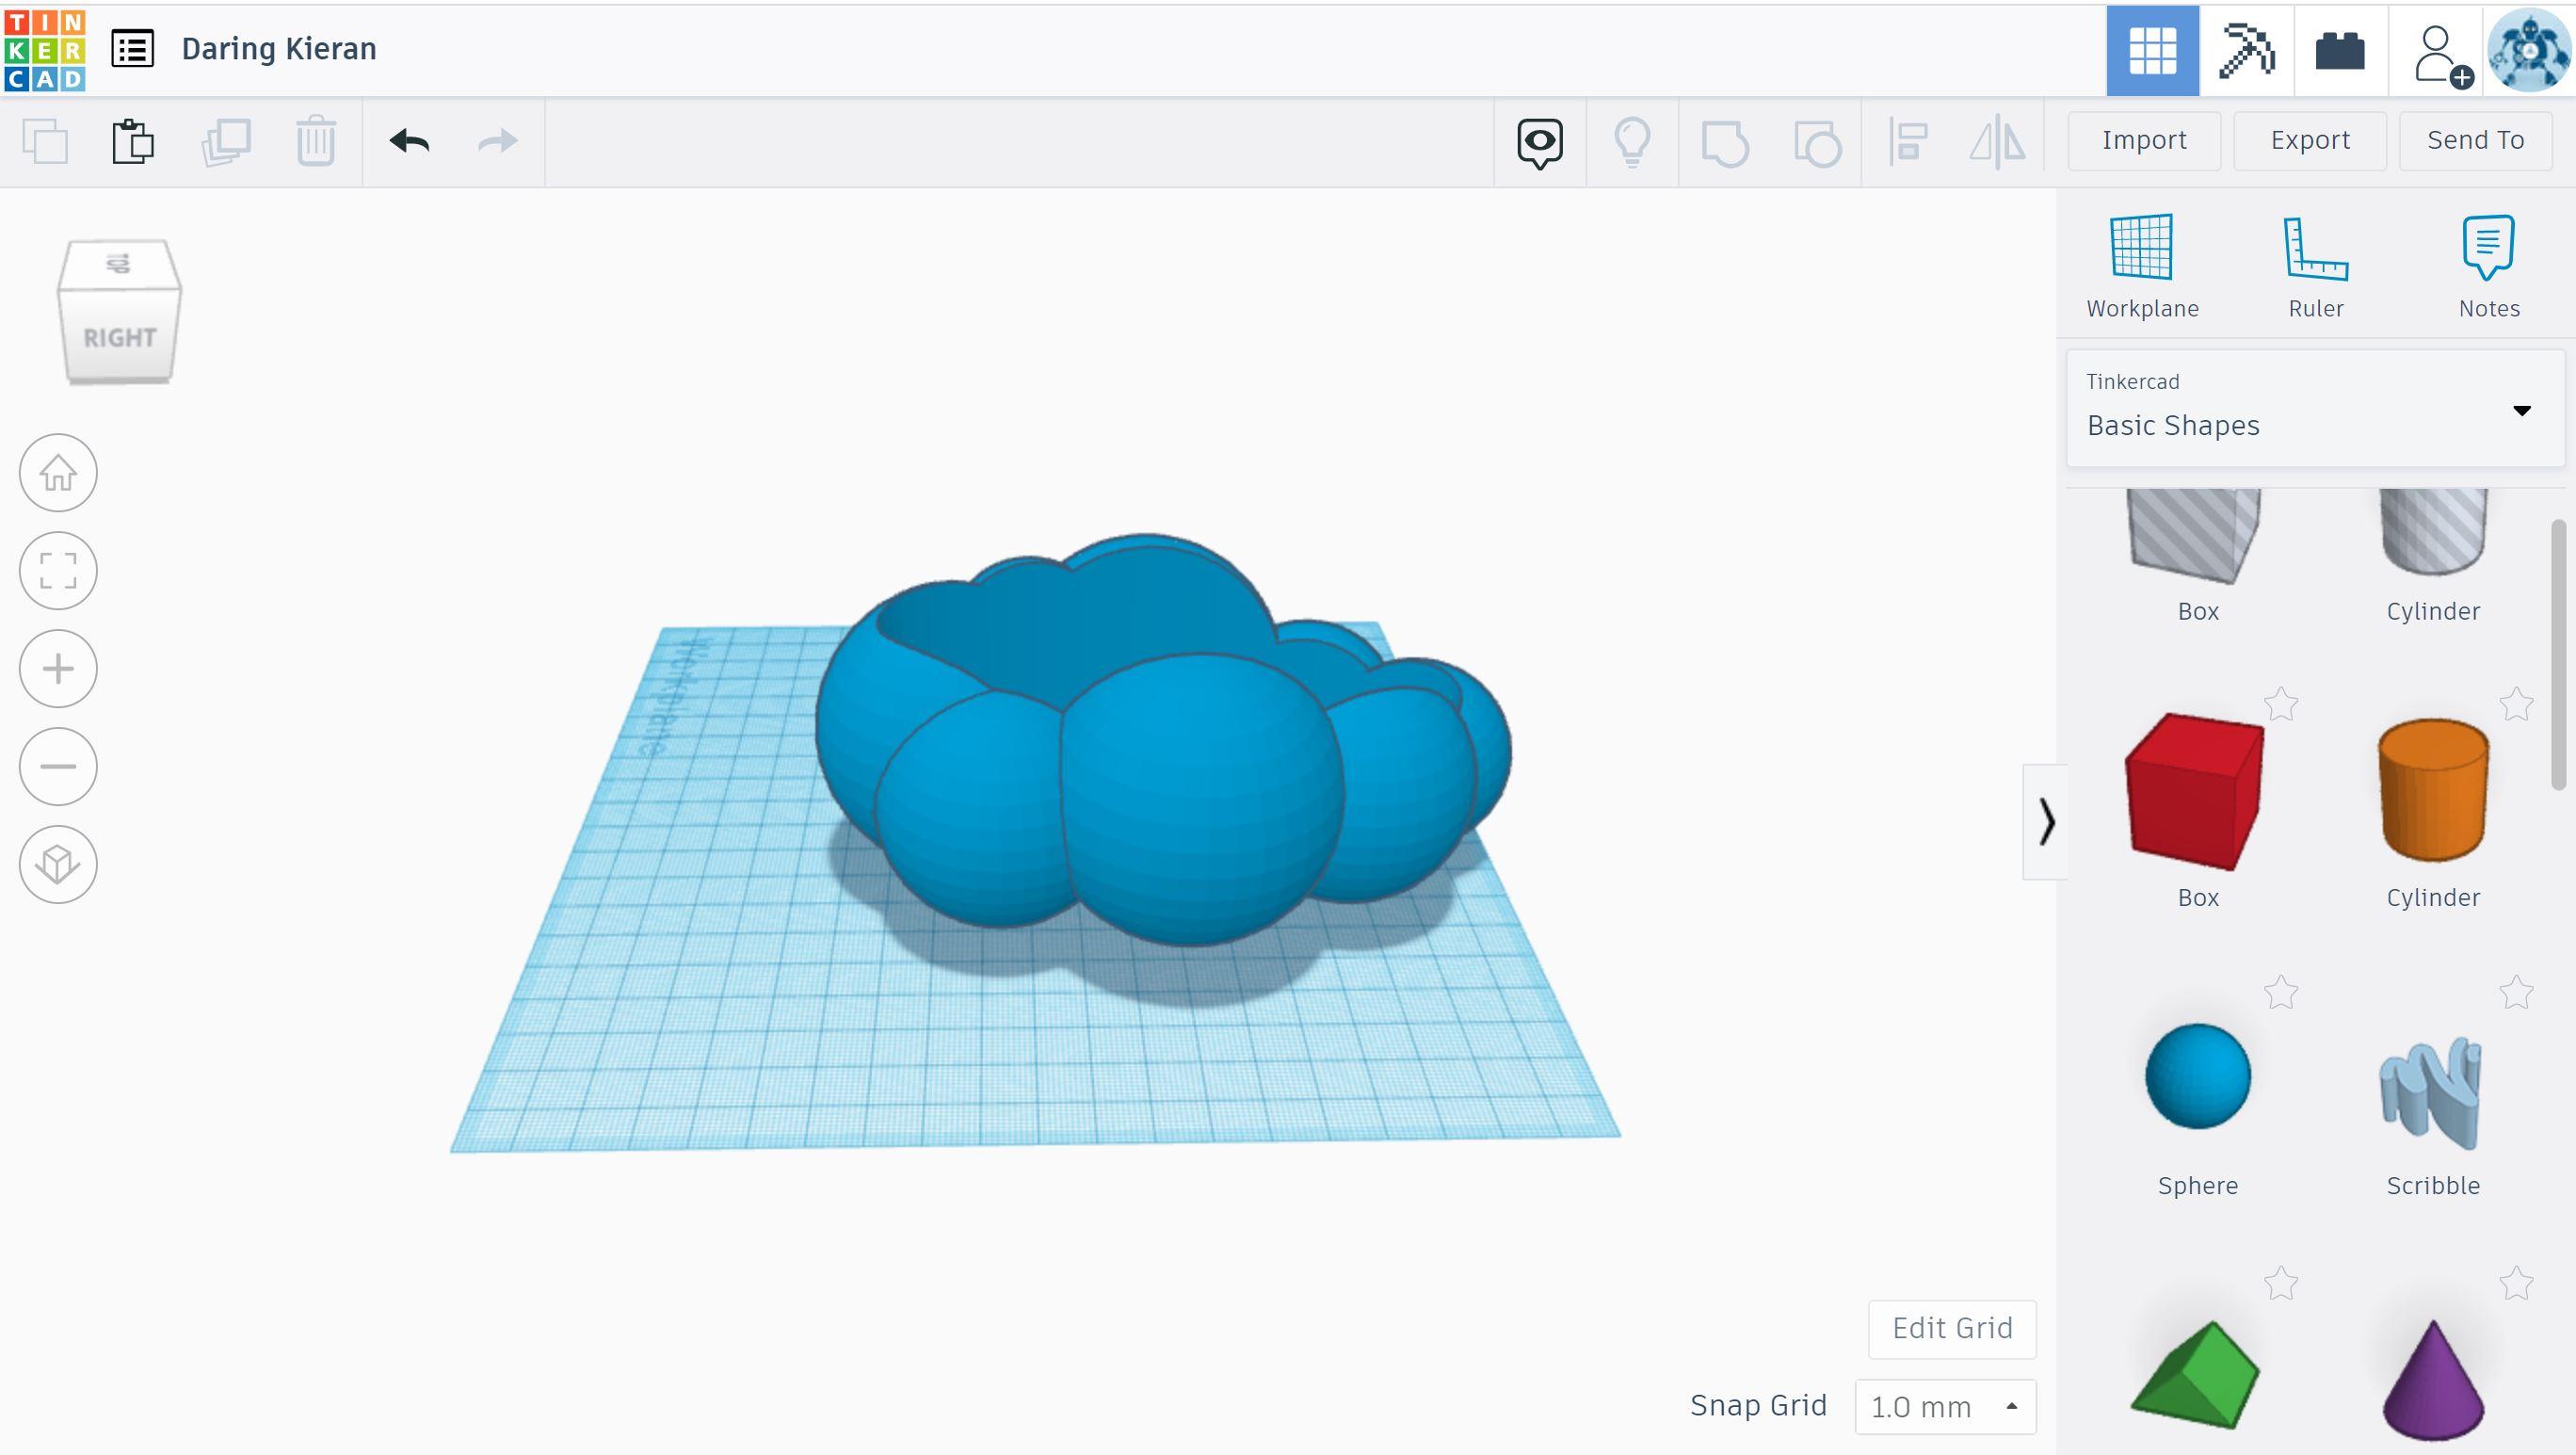Click the Undo arrow
2576x1455 pixels.
(409, 141)
